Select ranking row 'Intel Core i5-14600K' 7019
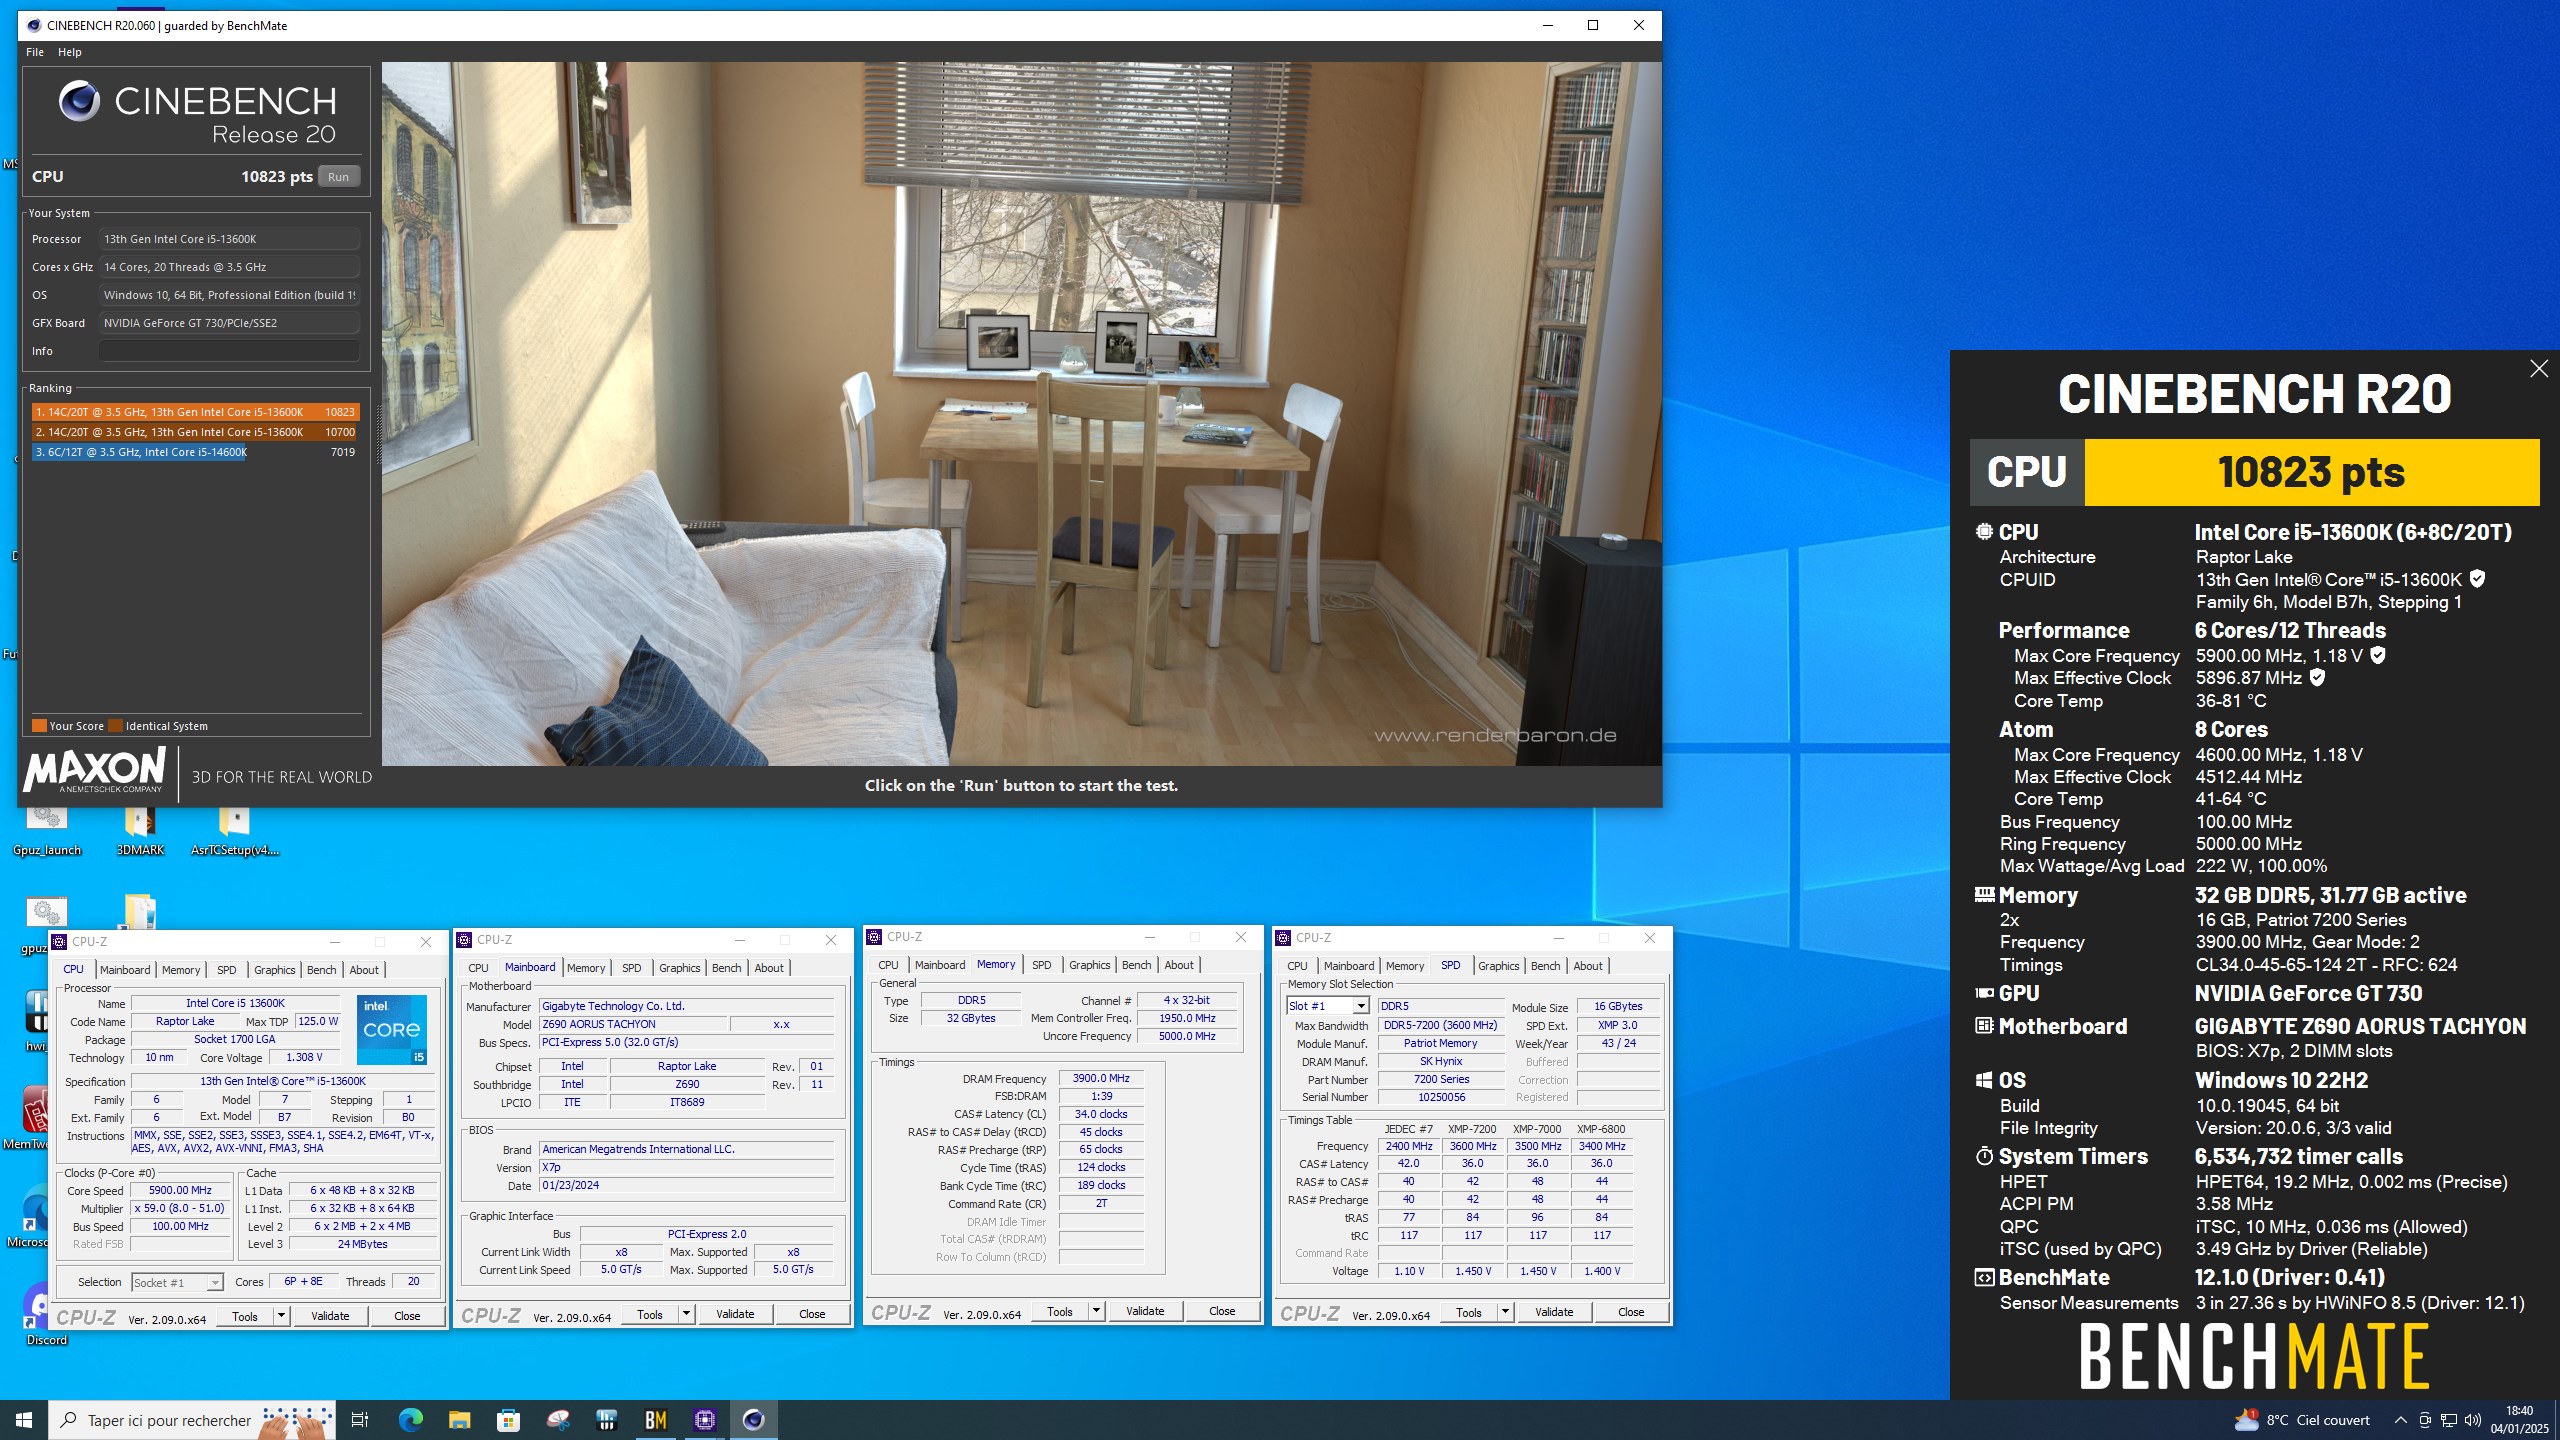The height and width of the screenshot is (1440, 2560). 195,452
